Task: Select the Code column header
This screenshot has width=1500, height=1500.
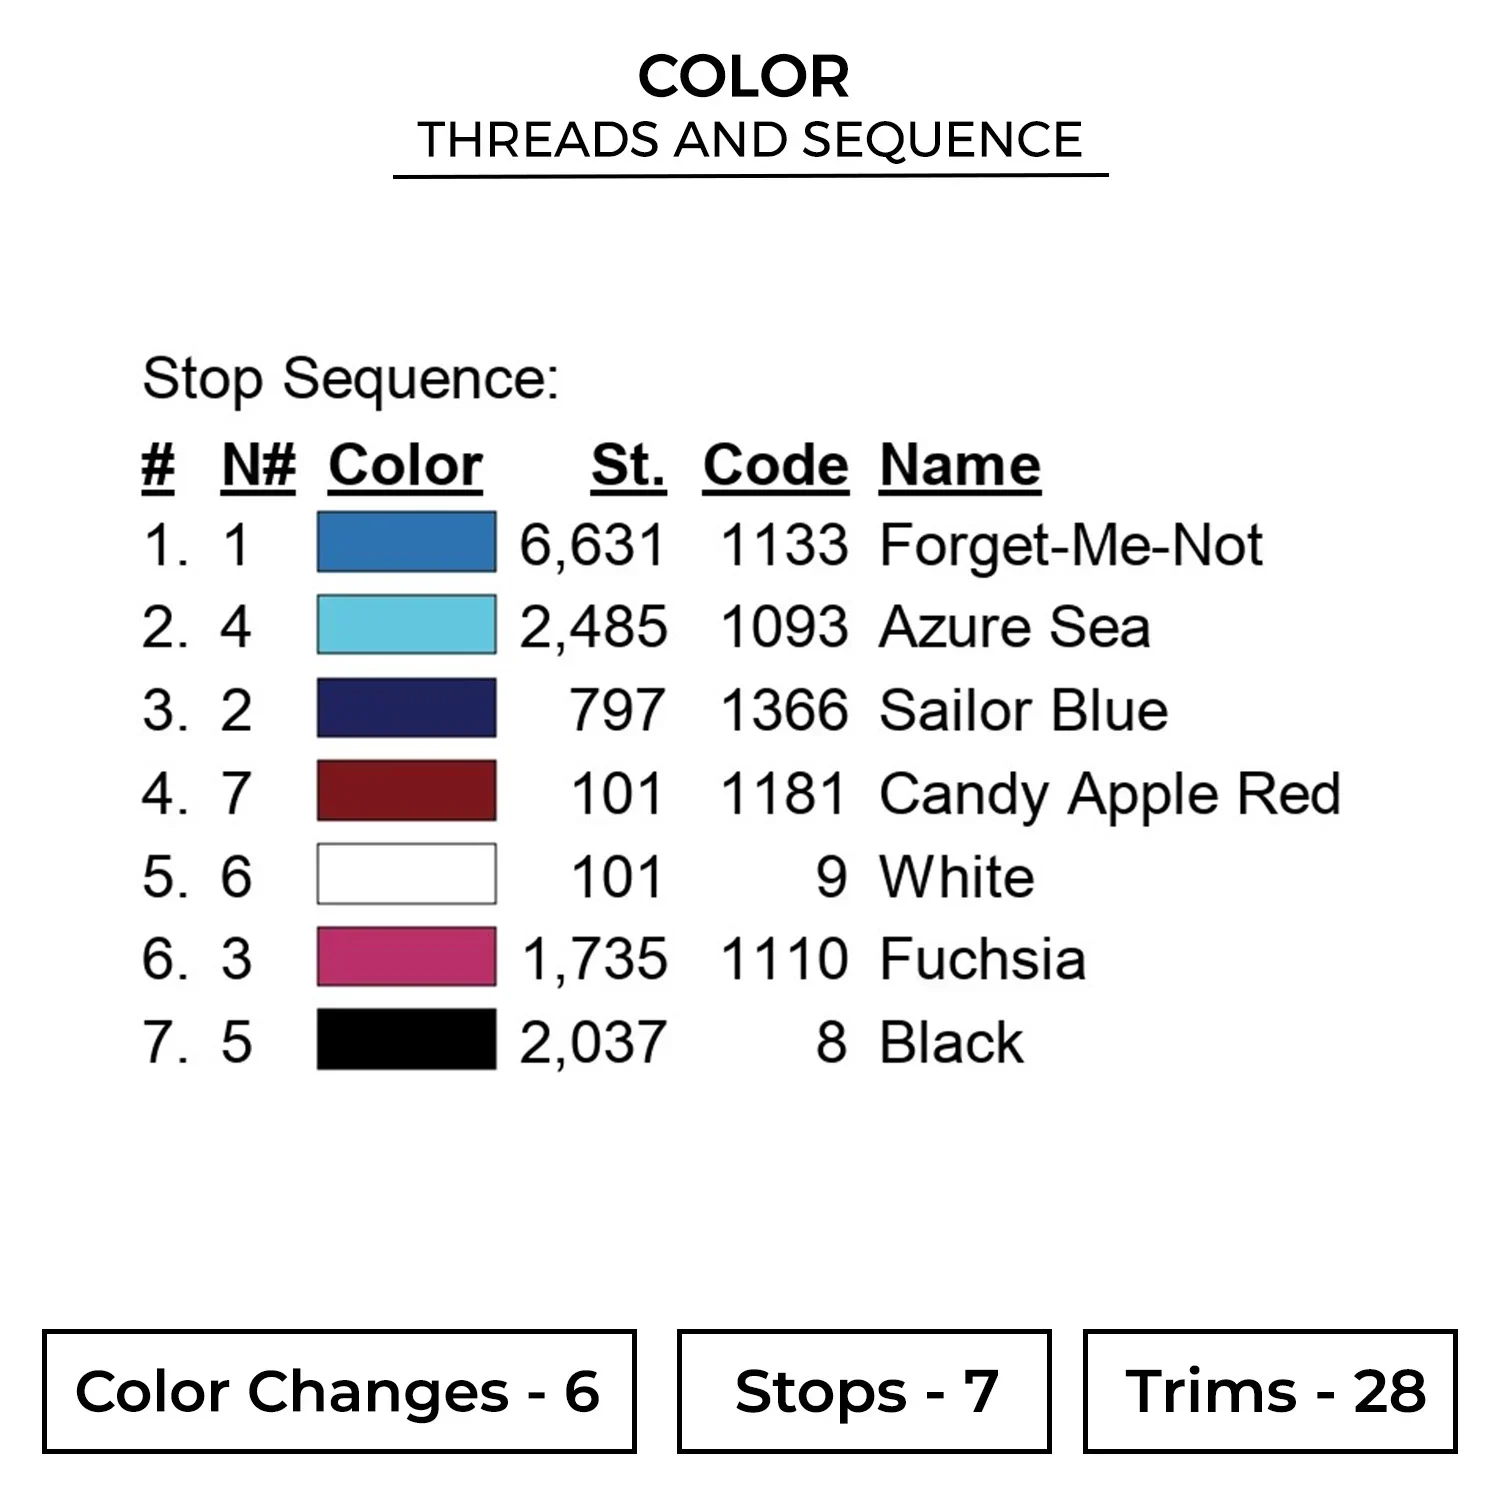Action: [x=775, y=466]
